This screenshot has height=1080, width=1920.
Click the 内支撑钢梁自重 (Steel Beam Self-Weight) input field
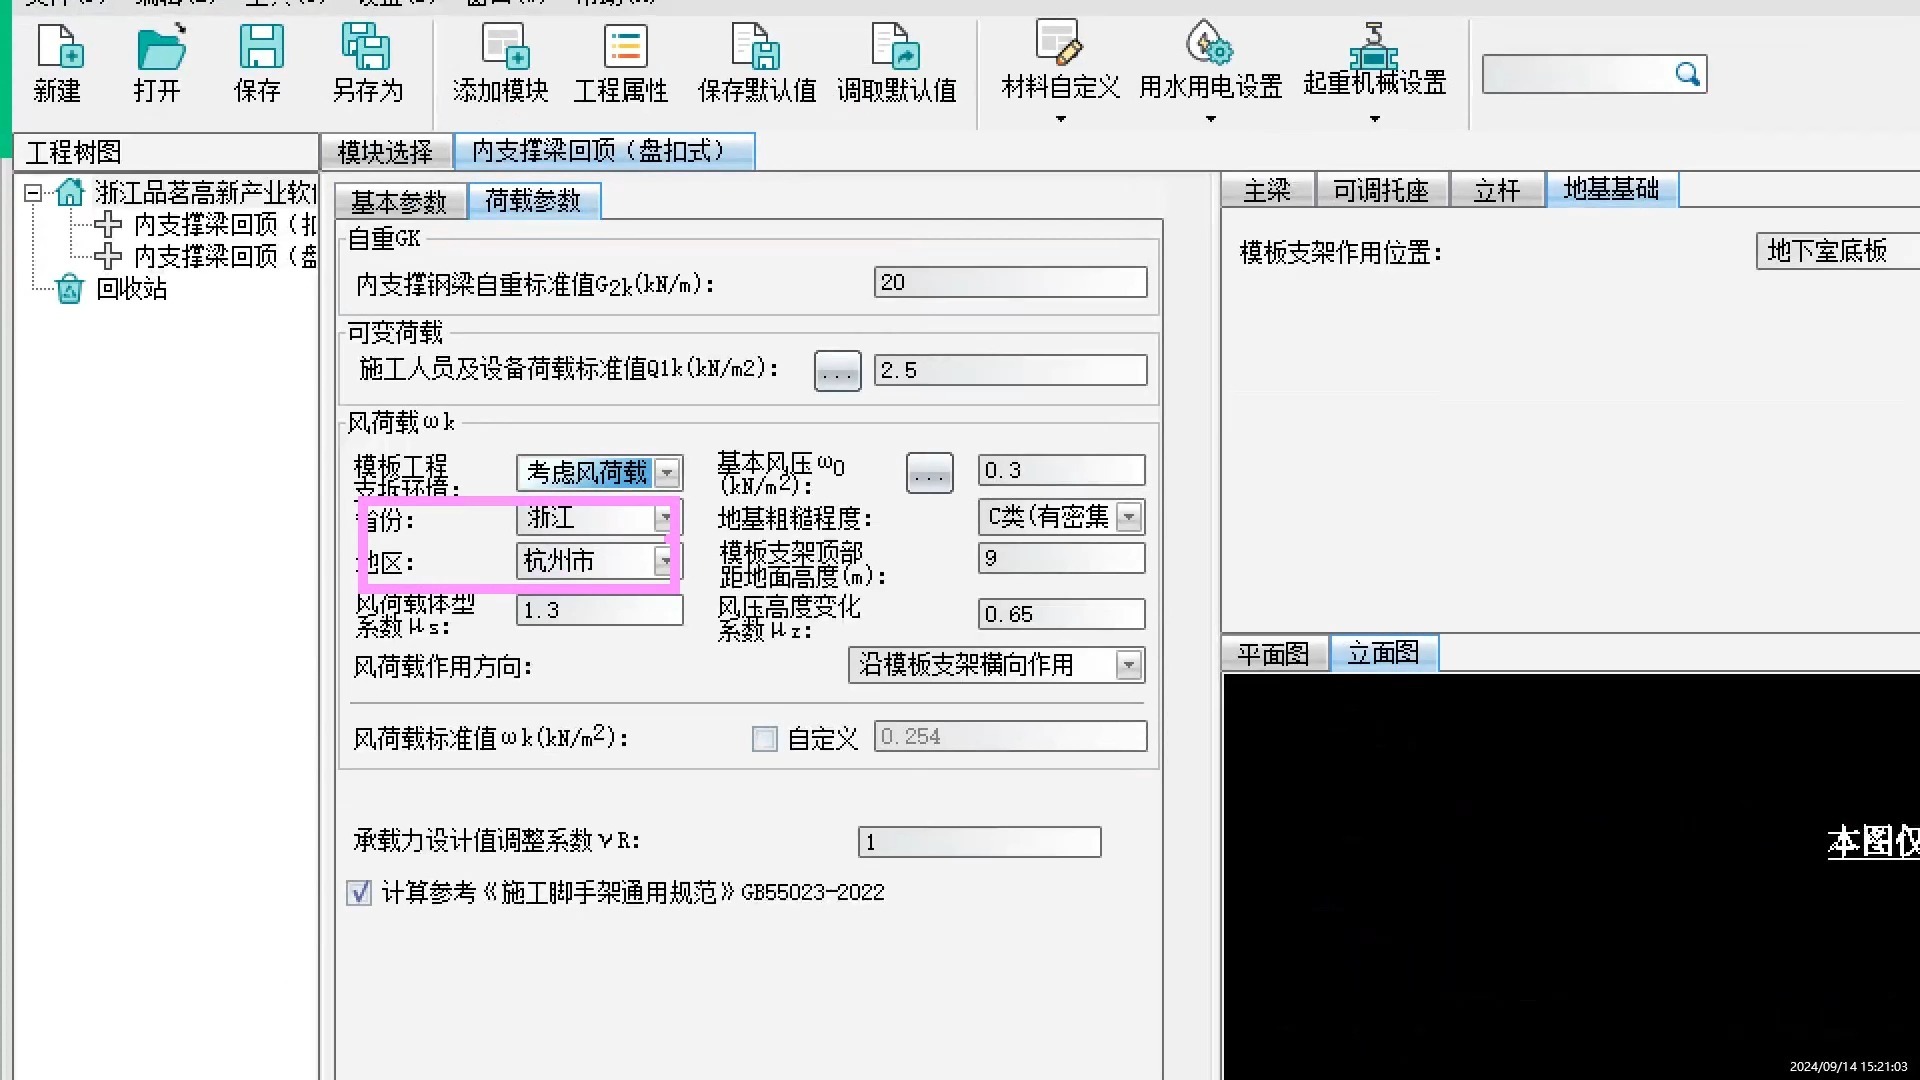(x=1010, y=283)
